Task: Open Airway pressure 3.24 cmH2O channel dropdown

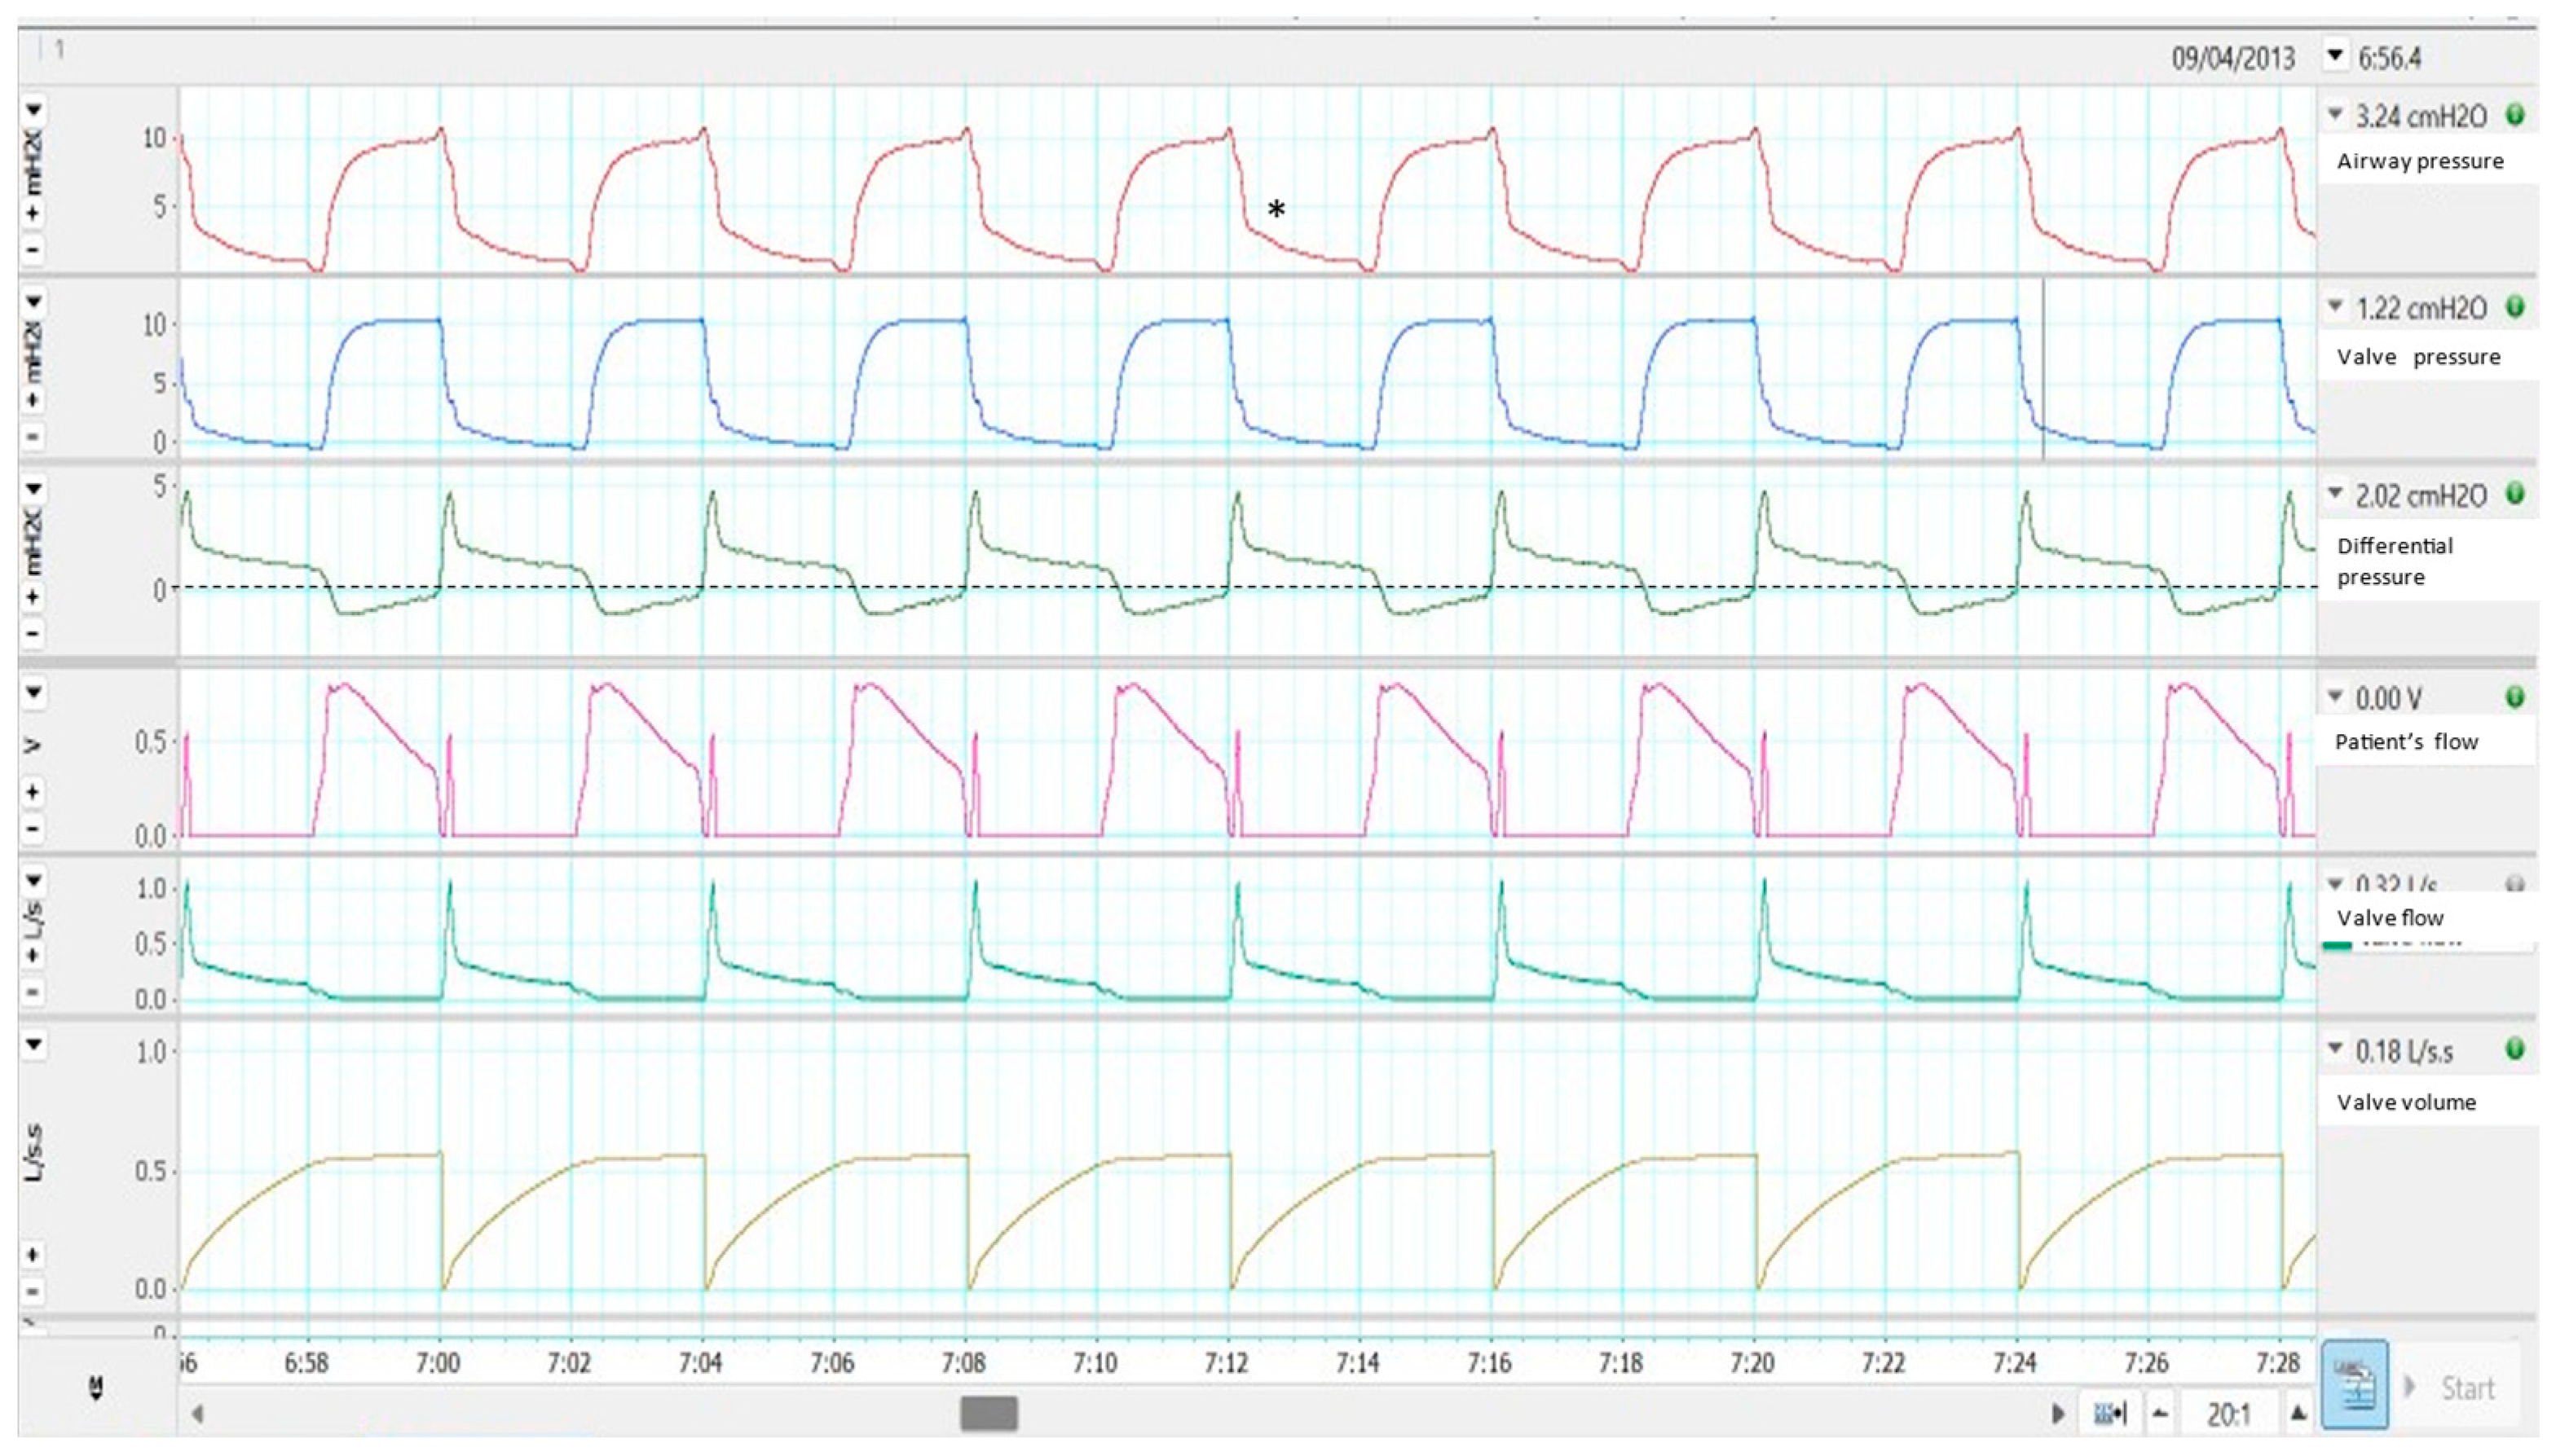Action: tap(2336, 114)
